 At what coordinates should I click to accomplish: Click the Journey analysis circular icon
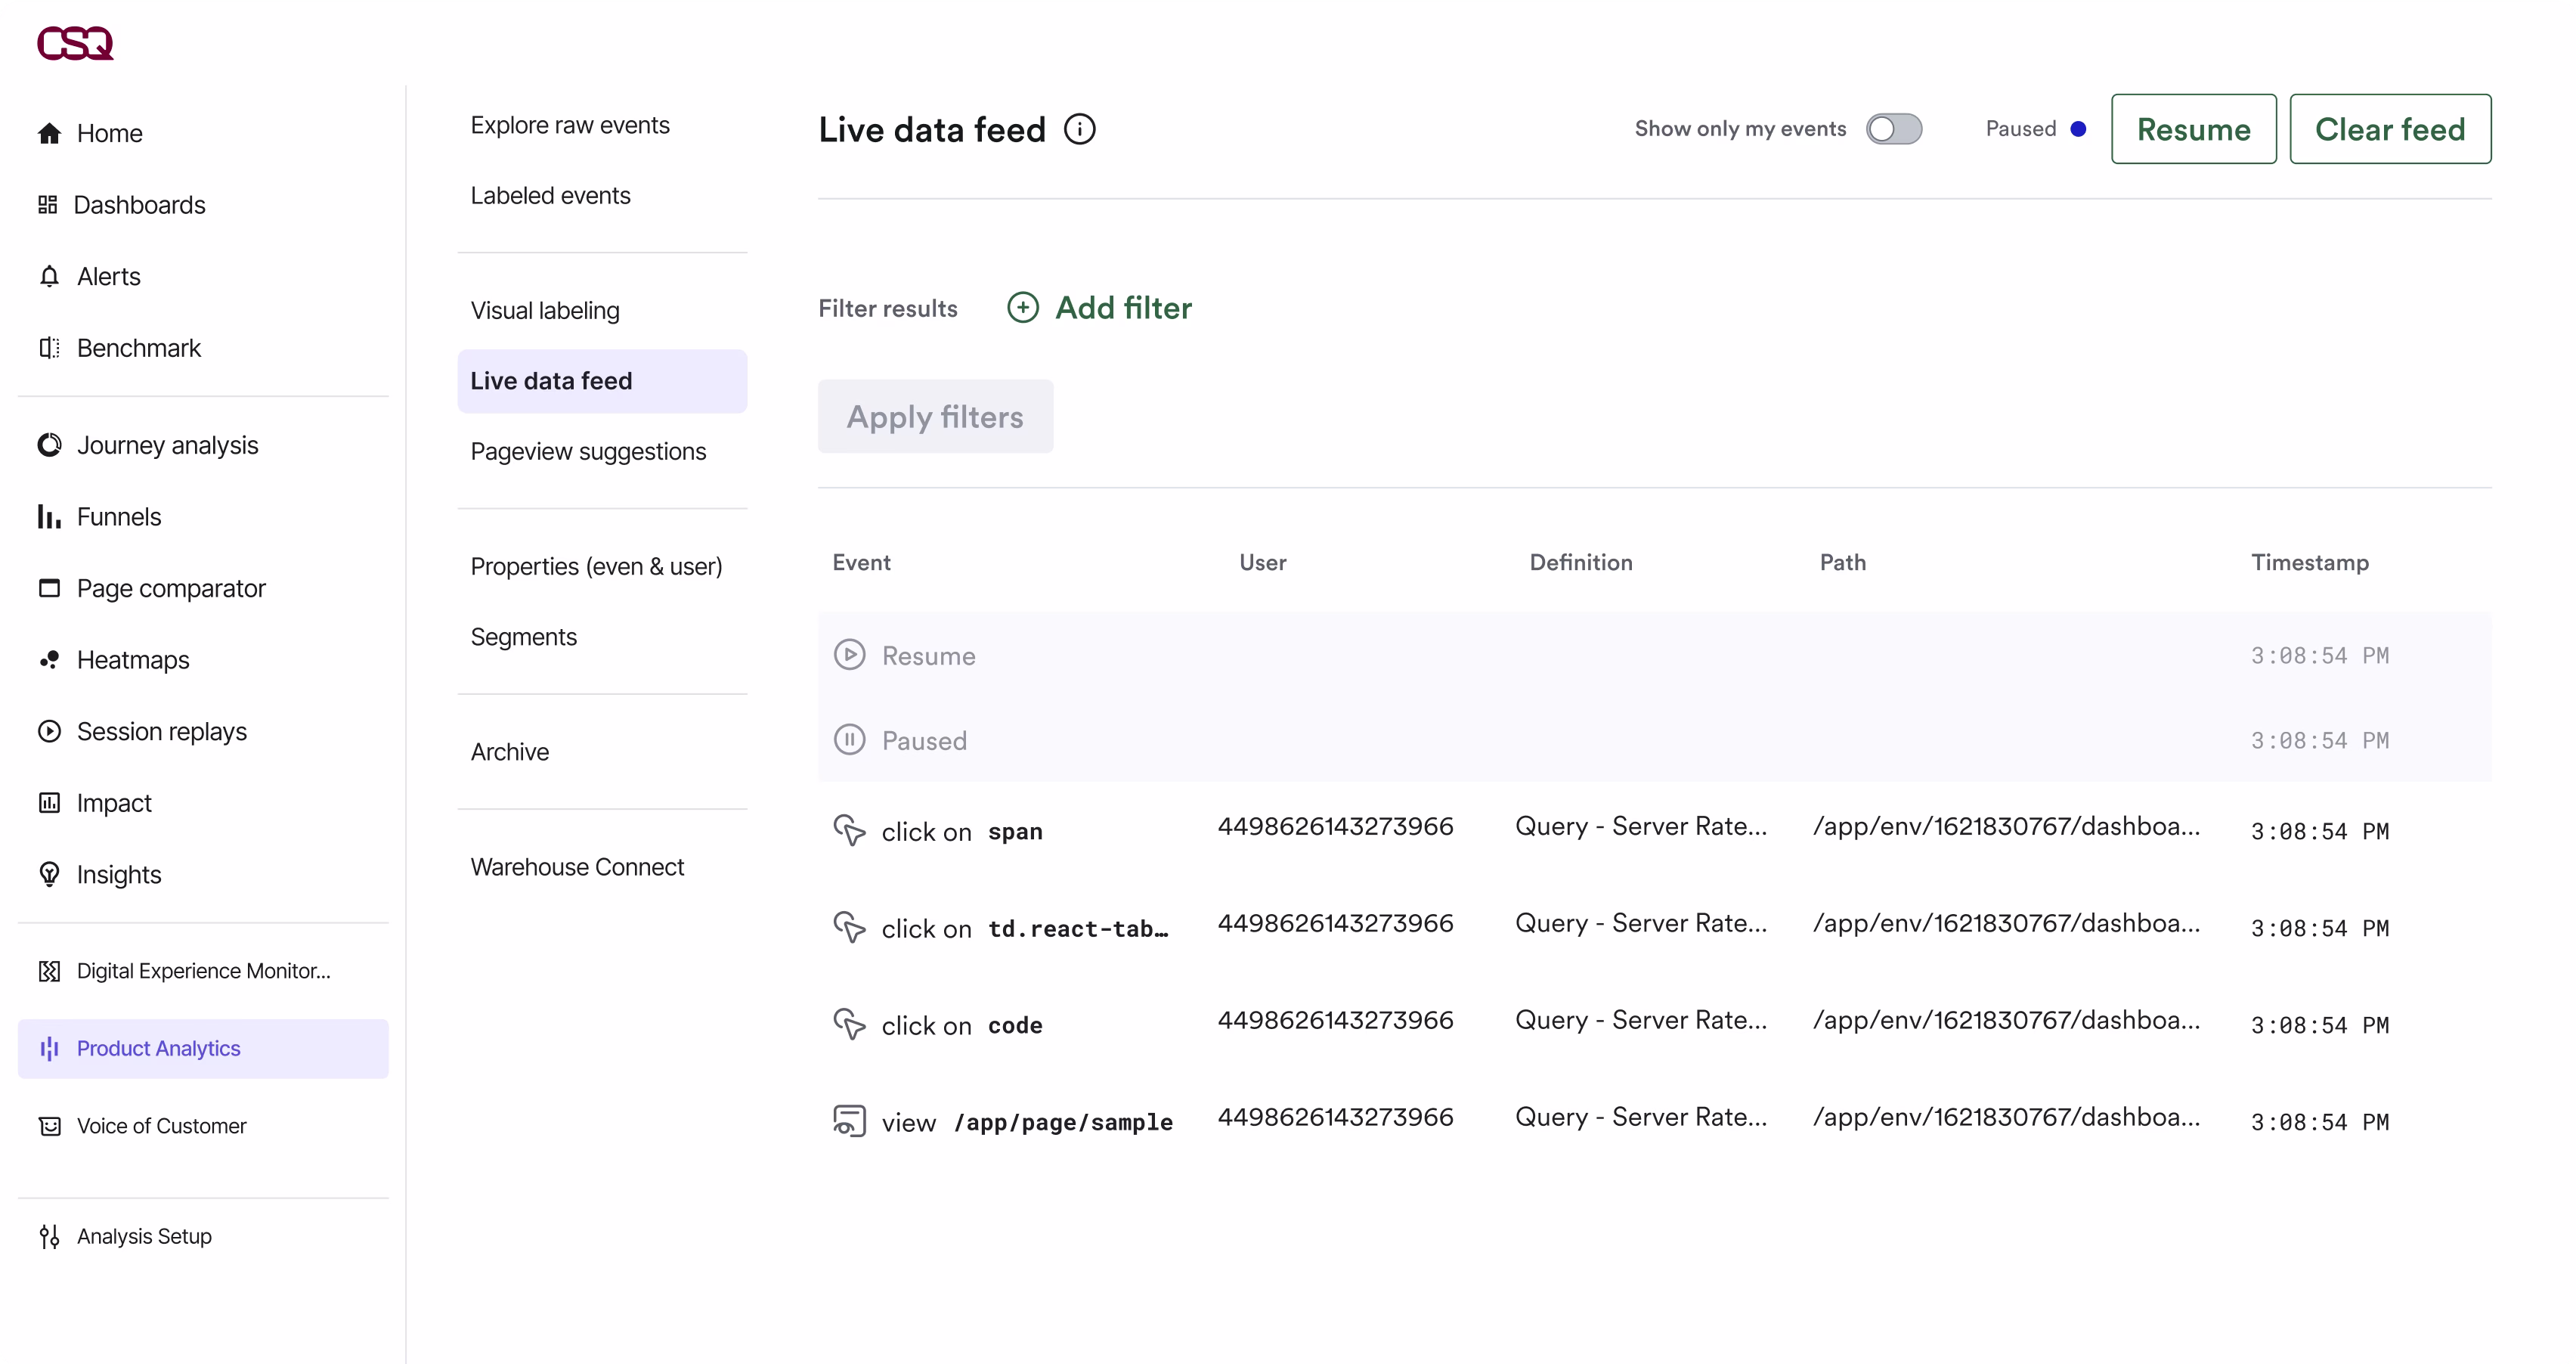point(49,445)
